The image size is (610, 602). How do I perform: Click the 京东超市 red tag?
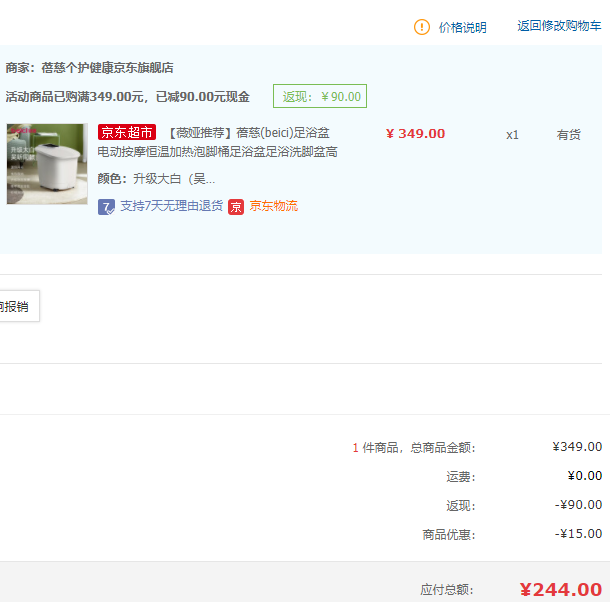[127, 132]
